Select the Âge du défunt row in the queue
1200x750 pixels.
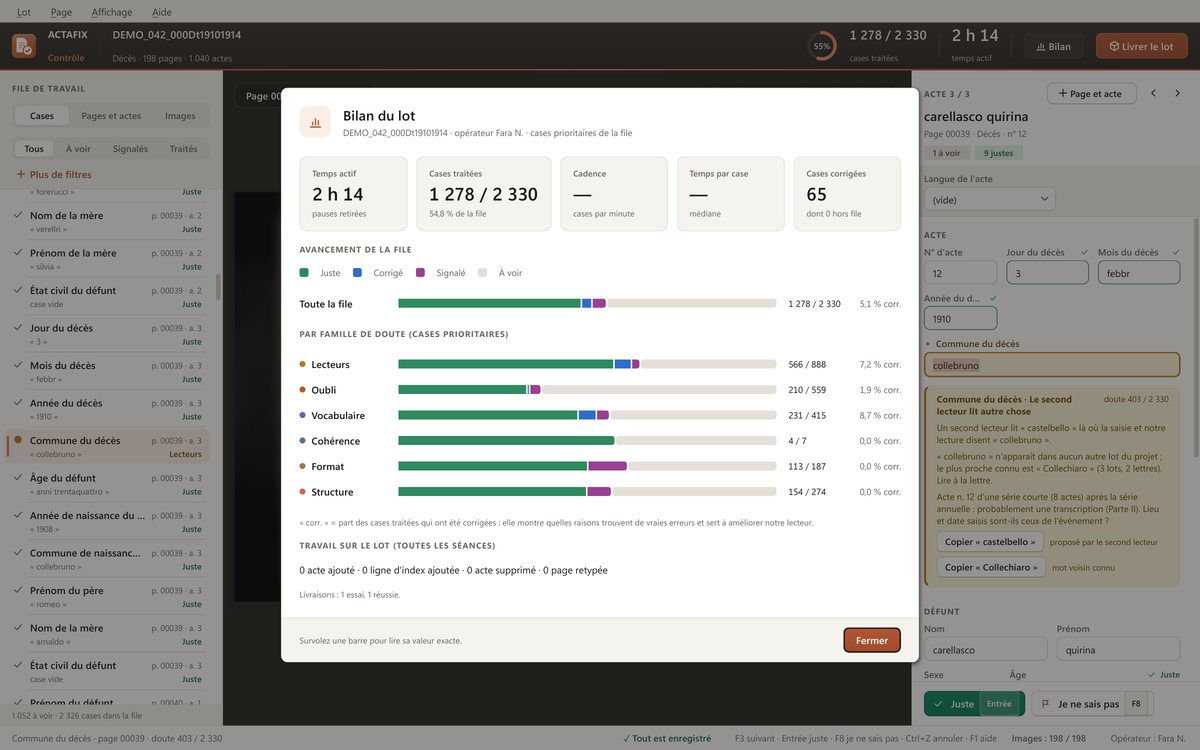pyautogui.click(x=108, y=484)
